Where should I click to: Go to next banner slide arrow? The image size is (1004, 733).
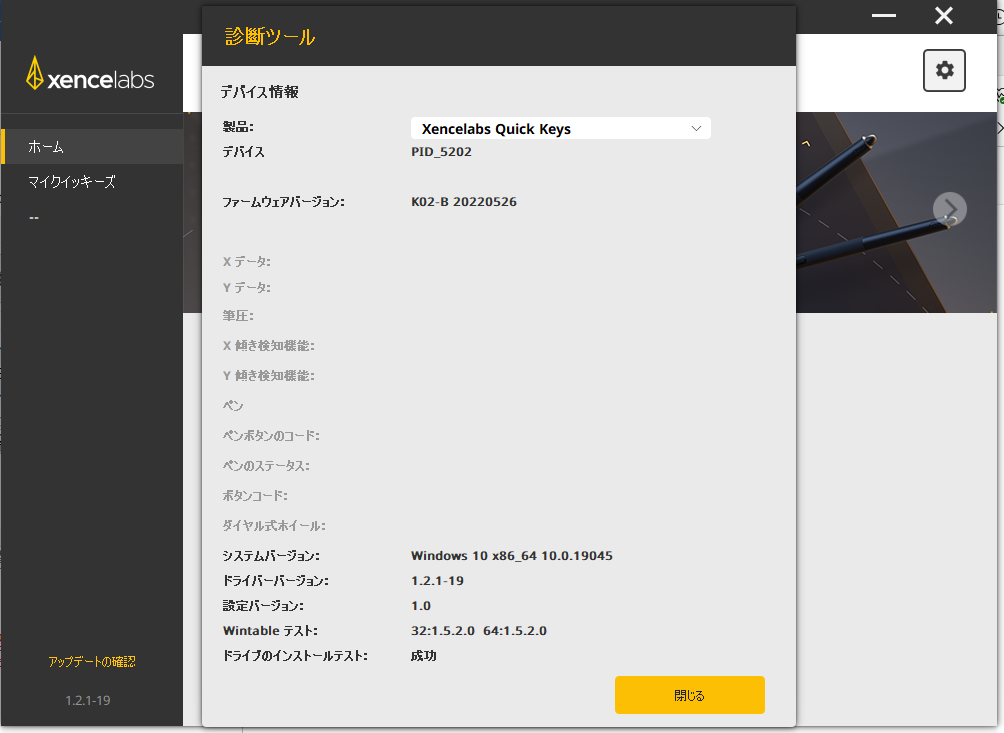click(950, 209)
